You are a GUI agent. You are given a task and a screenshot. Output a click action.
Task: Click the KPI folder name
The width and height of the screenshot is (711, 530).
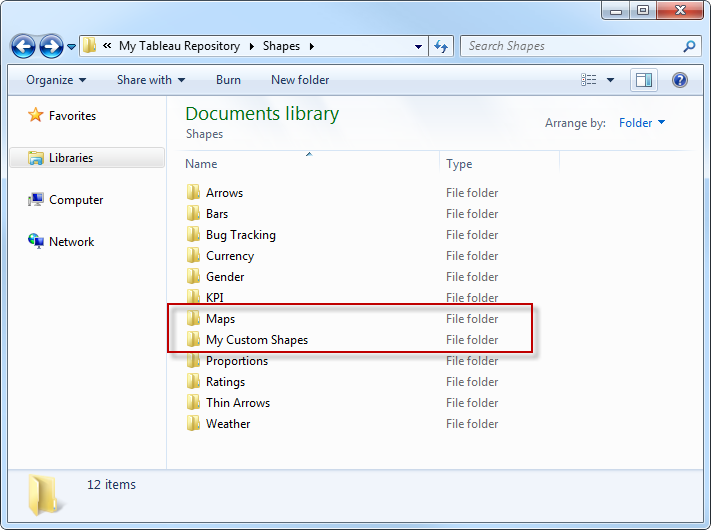click(x=214, y=297)
